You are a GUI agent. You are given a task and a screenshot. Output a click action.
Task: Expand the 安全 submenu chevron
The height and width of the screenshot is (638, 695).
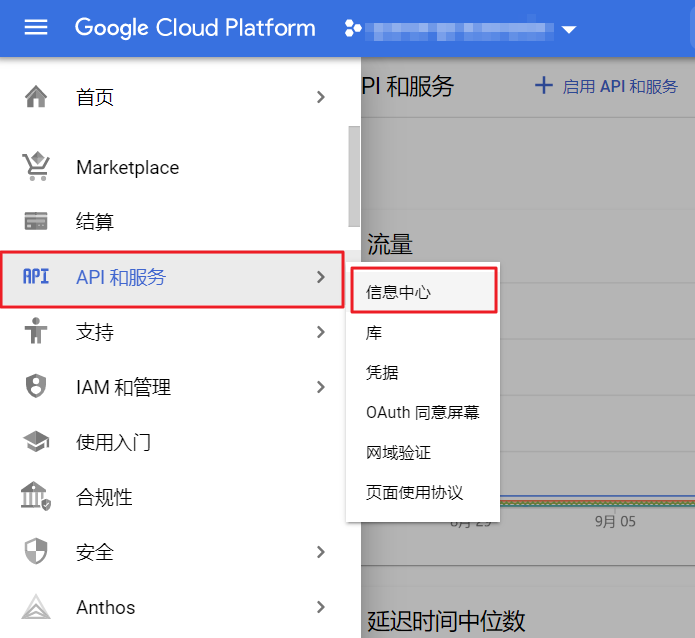coord(320,552)
